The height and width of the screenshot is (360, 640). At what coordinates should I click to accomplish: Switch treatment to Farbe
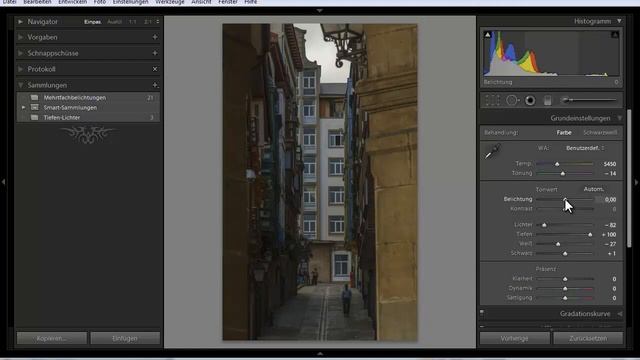pos(564,133)
